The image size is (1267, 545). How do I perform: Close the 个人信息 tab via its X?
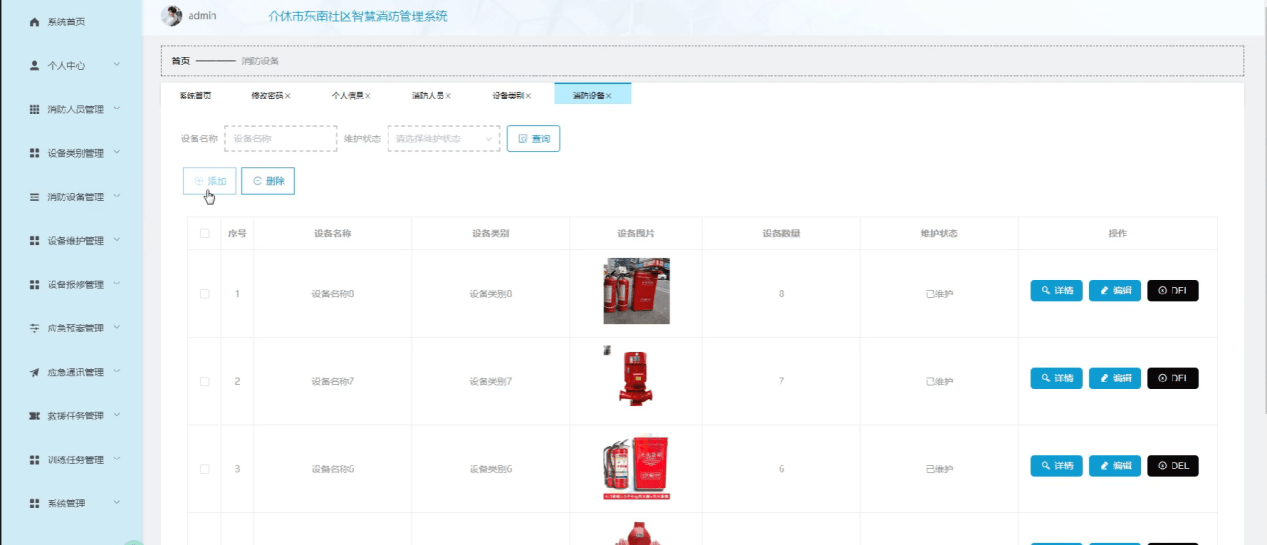pos(368,96)
